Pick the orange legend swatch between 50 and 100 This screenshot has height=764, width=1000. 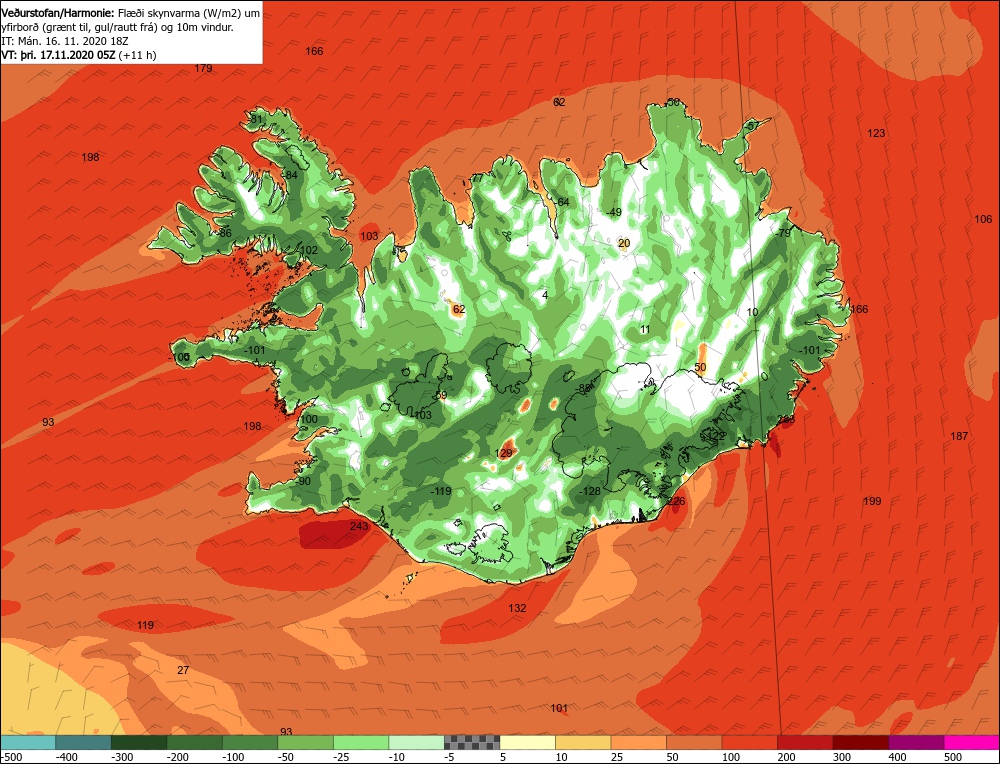click(x=693, y=742)
